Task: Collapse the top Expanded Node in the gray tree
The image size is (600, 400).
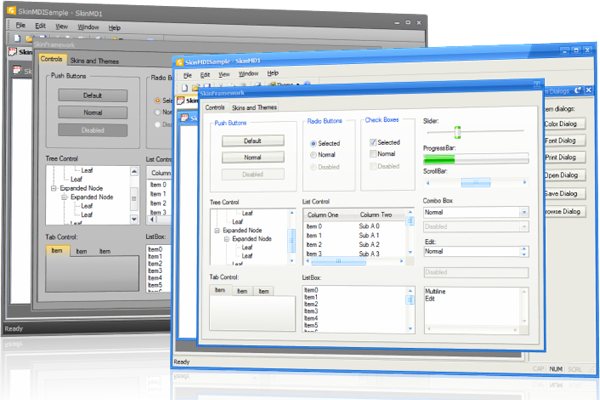Action: (x=51, y=188)
